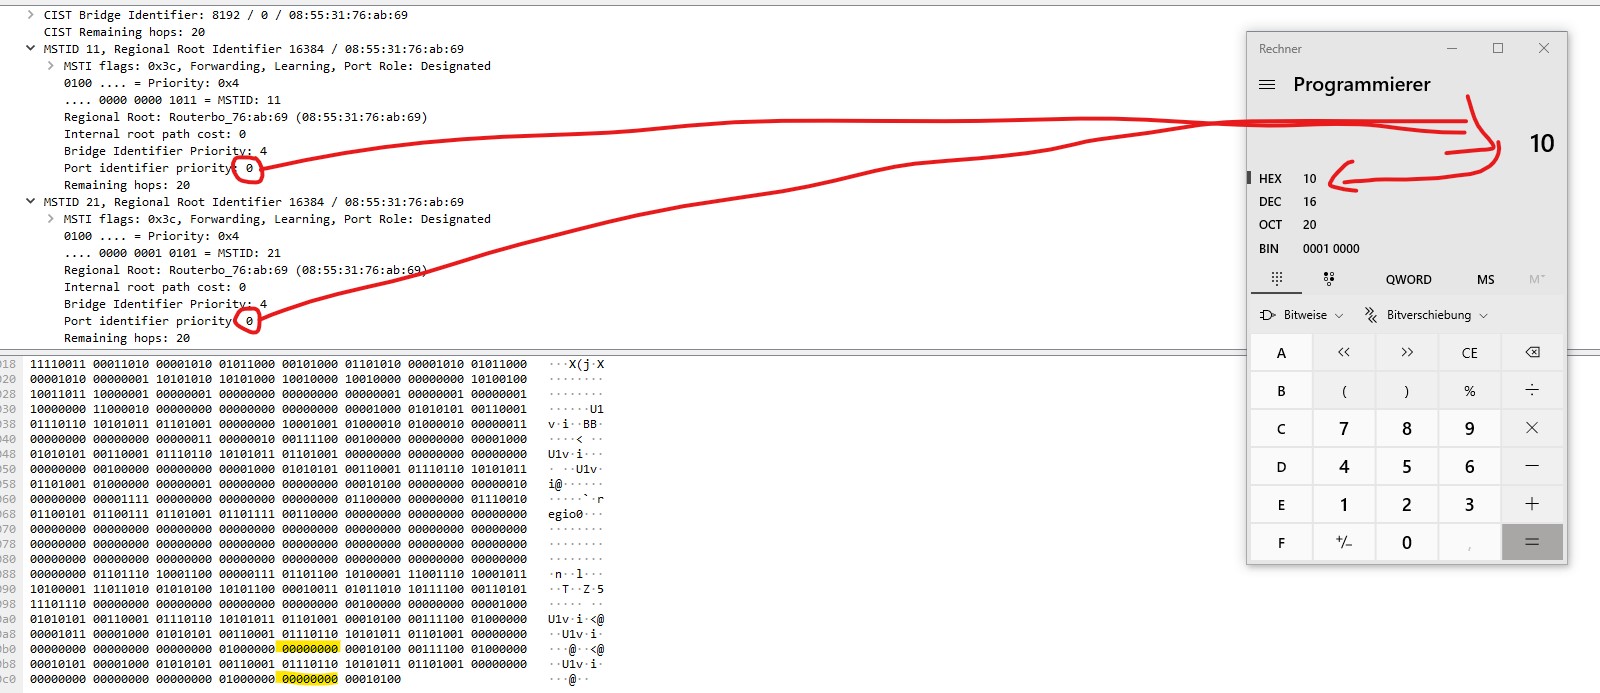Image resolution: width=1600 pixels, height=693 pixels.
Task: Click the plus operator key
Action: click(x=1532, y=504)
